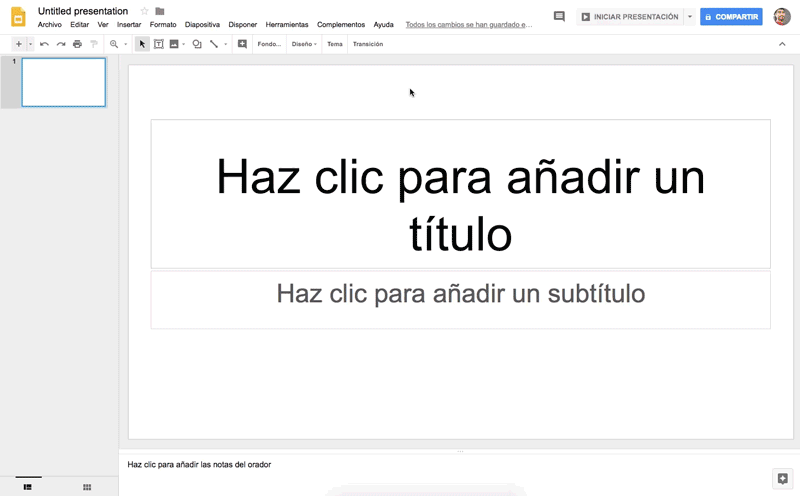This screenshot has width=800, height=496.
Task: Open the Diseño dropdown
Action: click(x=304, y=44)
